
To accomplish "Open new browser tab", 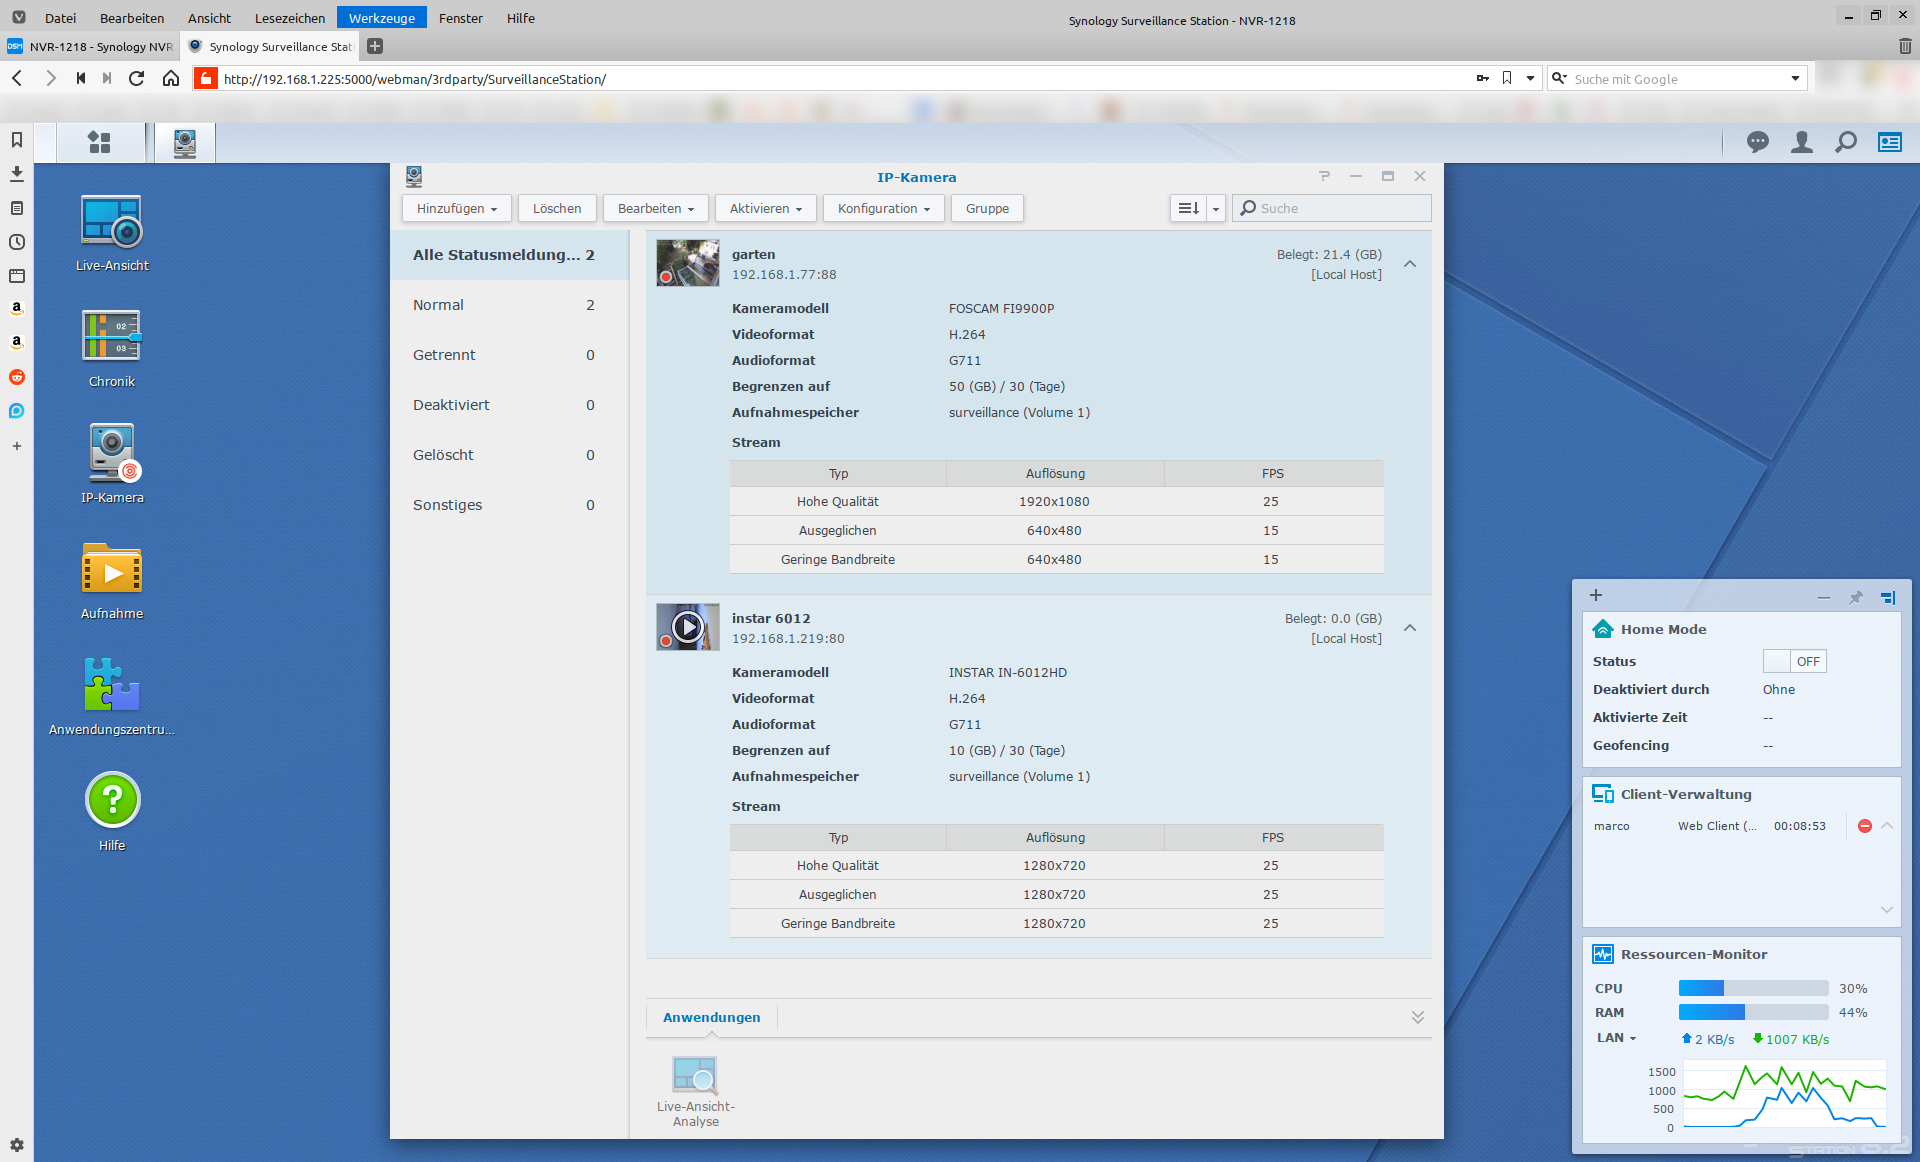I will tap(375, 46).
